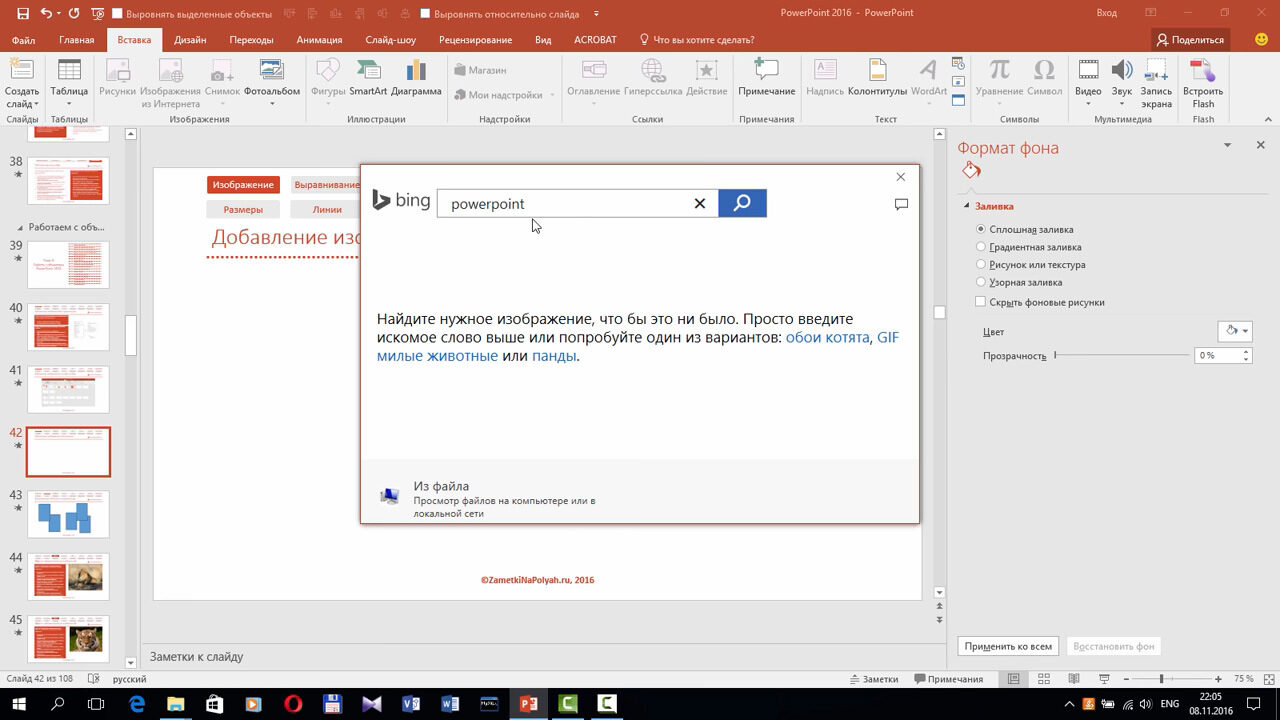Click the Bing search magnifier button

pyautogui.click(x=742, y=203)
